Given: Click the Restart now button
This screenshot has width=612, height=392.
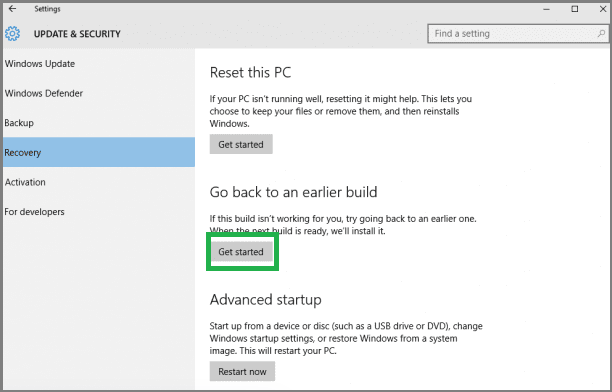Looking at the screenshot, I should coord(242,371).
